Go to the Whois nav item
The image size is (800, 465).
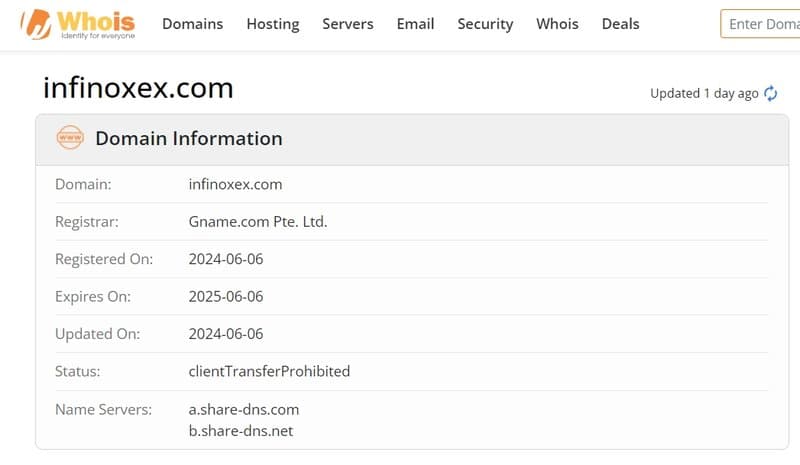pyautogui.click(x=557, y=24)
